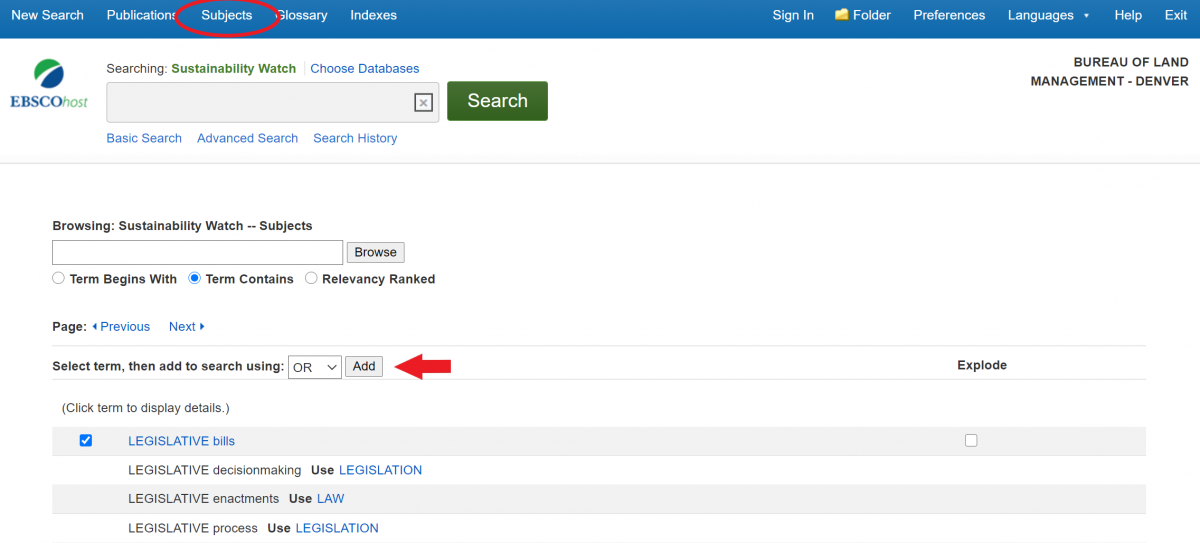
Task: Check the LEGISLATIVE bills checkbox
Action: click(x=85, y=440)
